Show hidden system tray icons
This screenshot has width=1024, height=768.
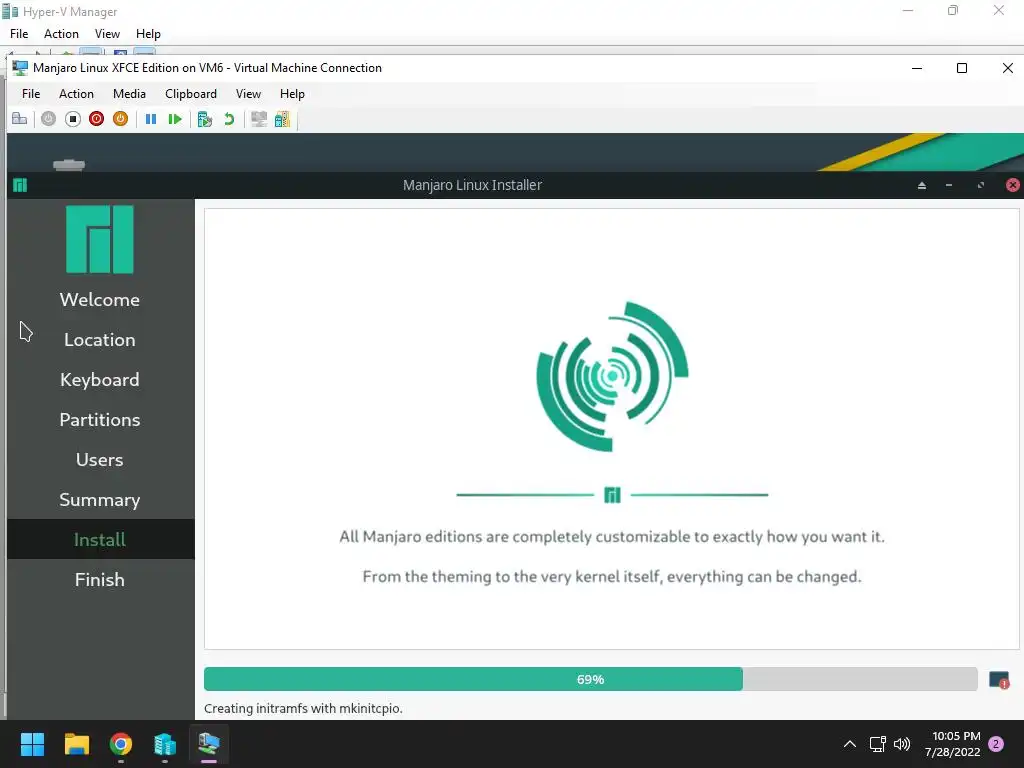click(x=850, y=744)
